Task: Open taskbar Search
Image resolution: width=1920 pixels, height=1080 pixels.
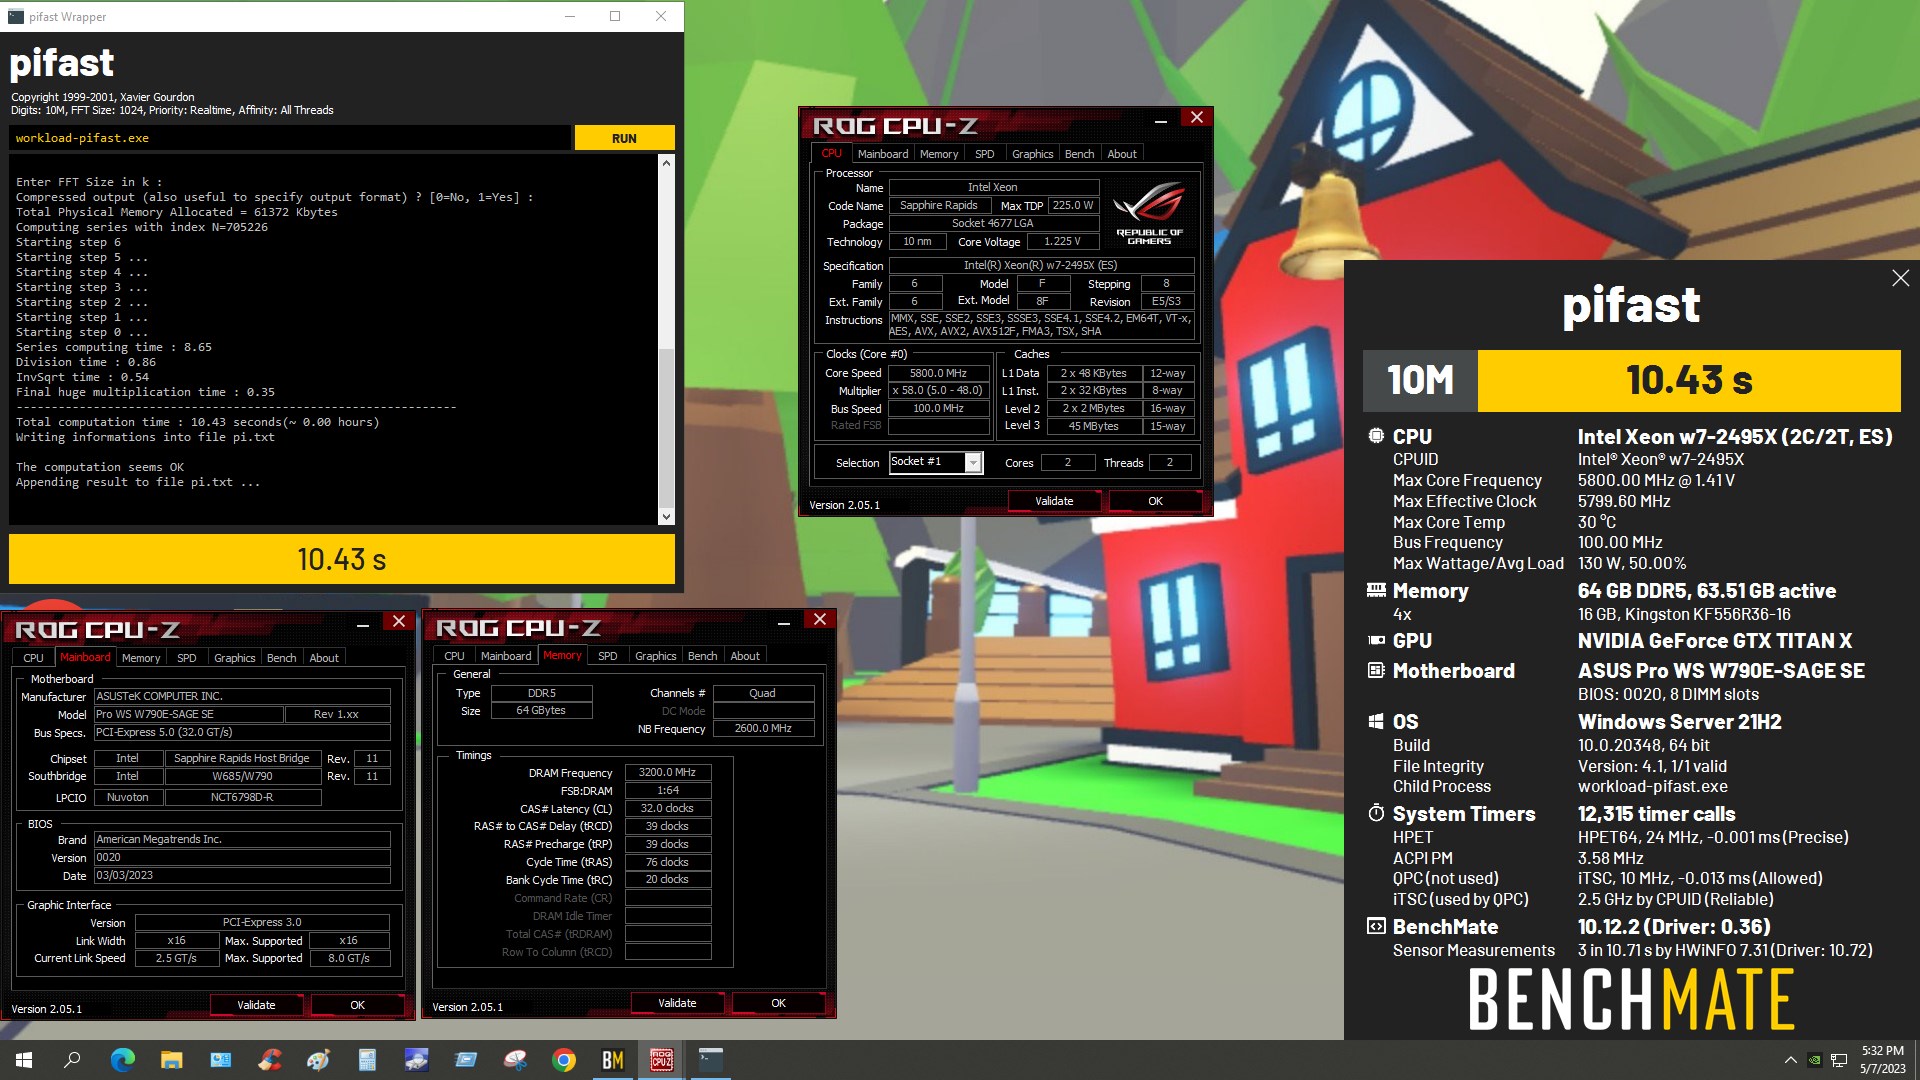Action: click(x=72, y=1060)
